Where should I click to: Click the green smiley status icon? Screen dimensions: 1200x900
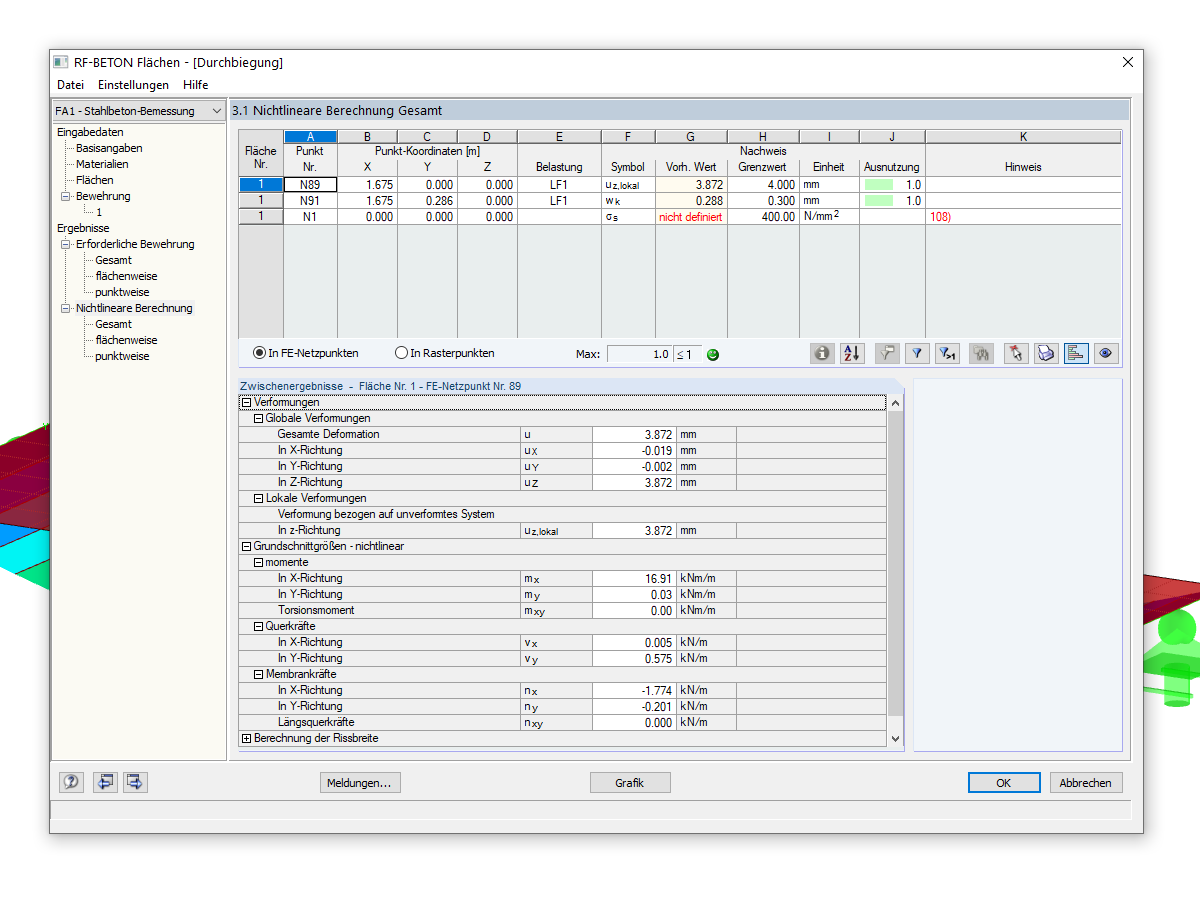pyautogui.click(x=713, y=354)
